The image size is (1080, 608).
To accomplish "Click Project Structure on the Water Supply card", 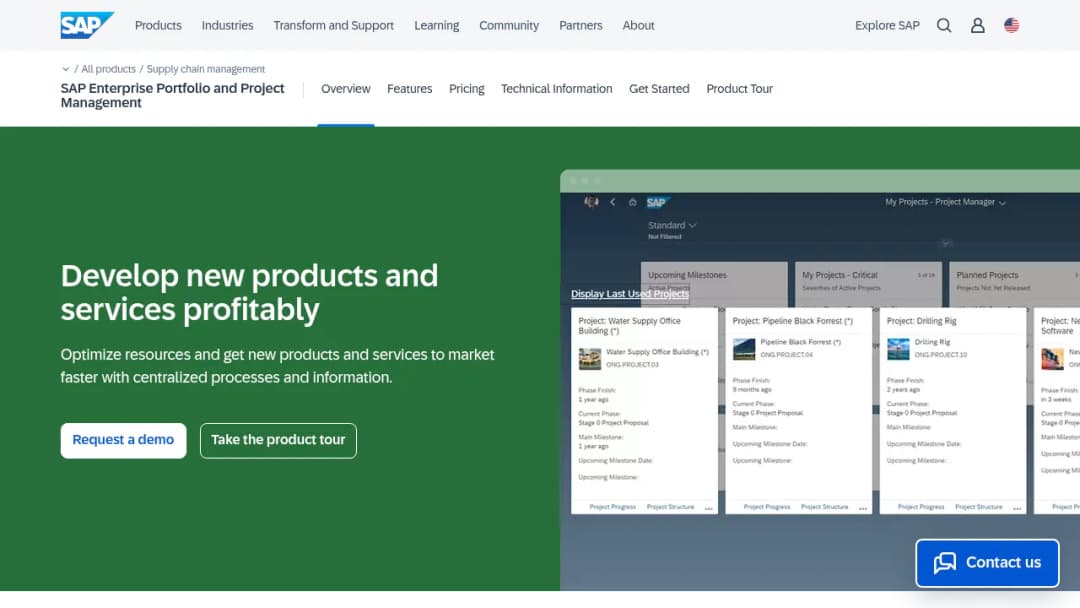I will pos(670,507).
